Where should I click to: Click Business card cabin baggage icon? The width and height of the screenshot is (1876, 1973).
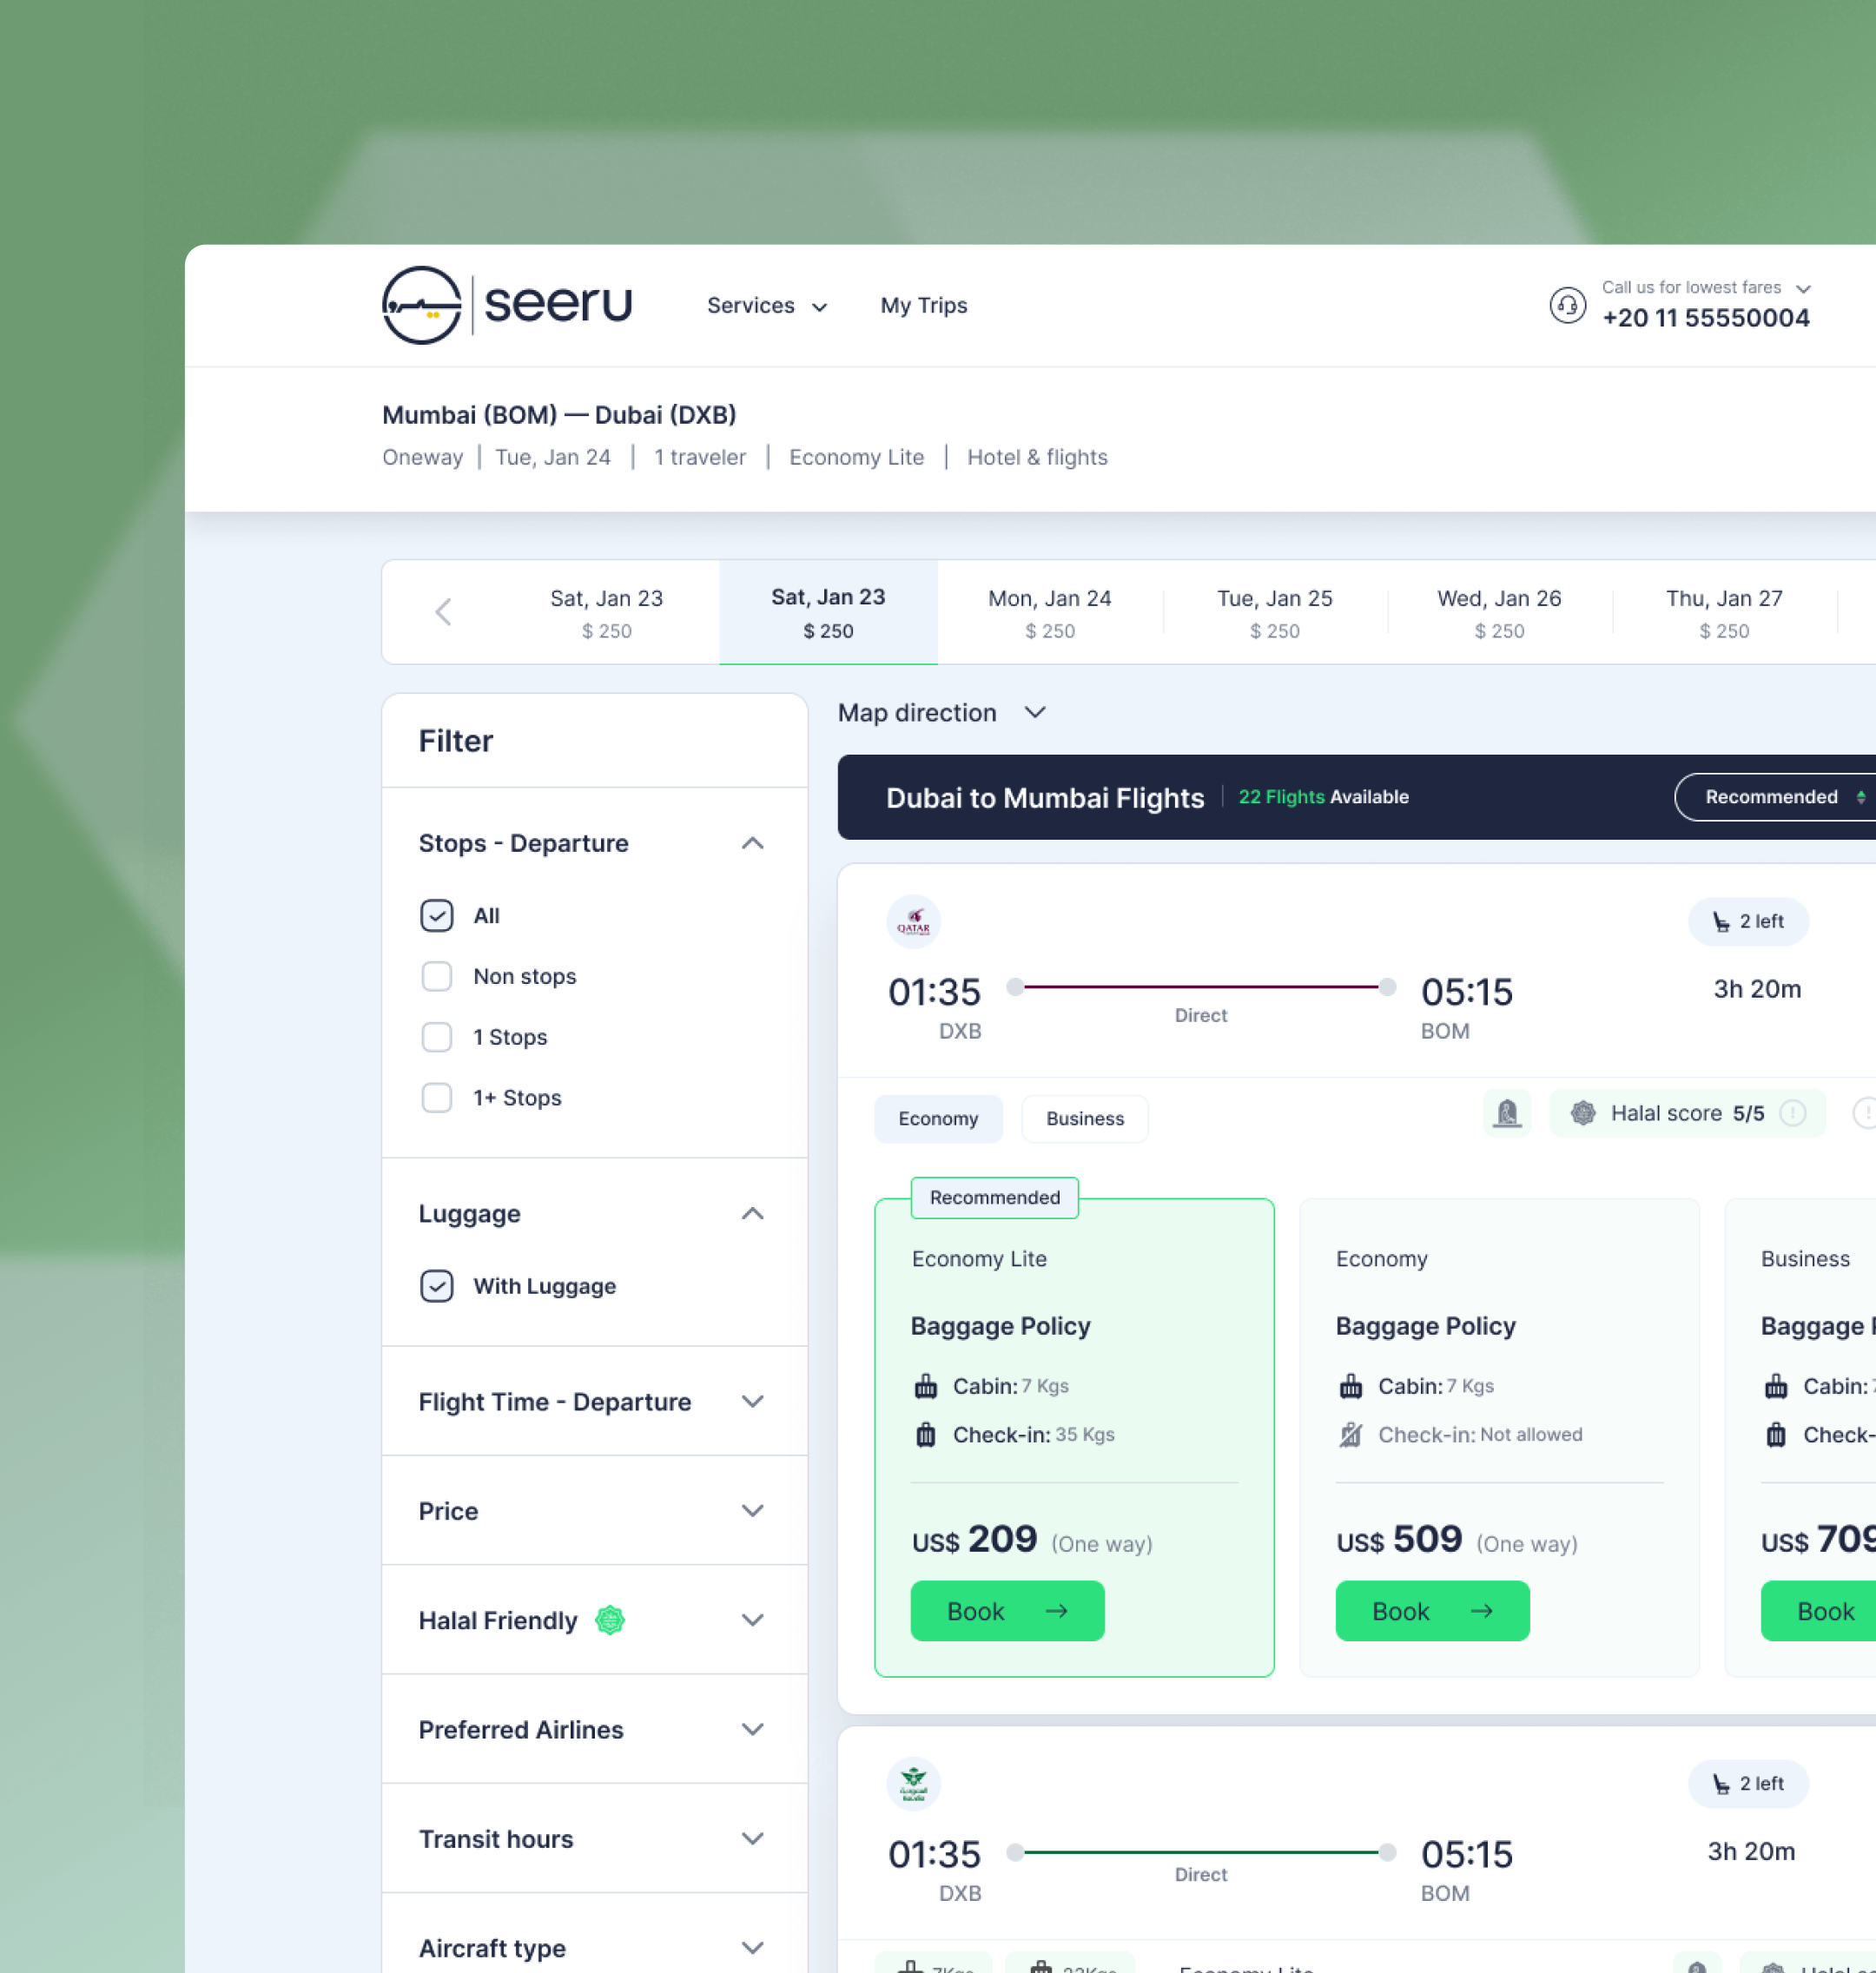[x=1776, y=1386]
